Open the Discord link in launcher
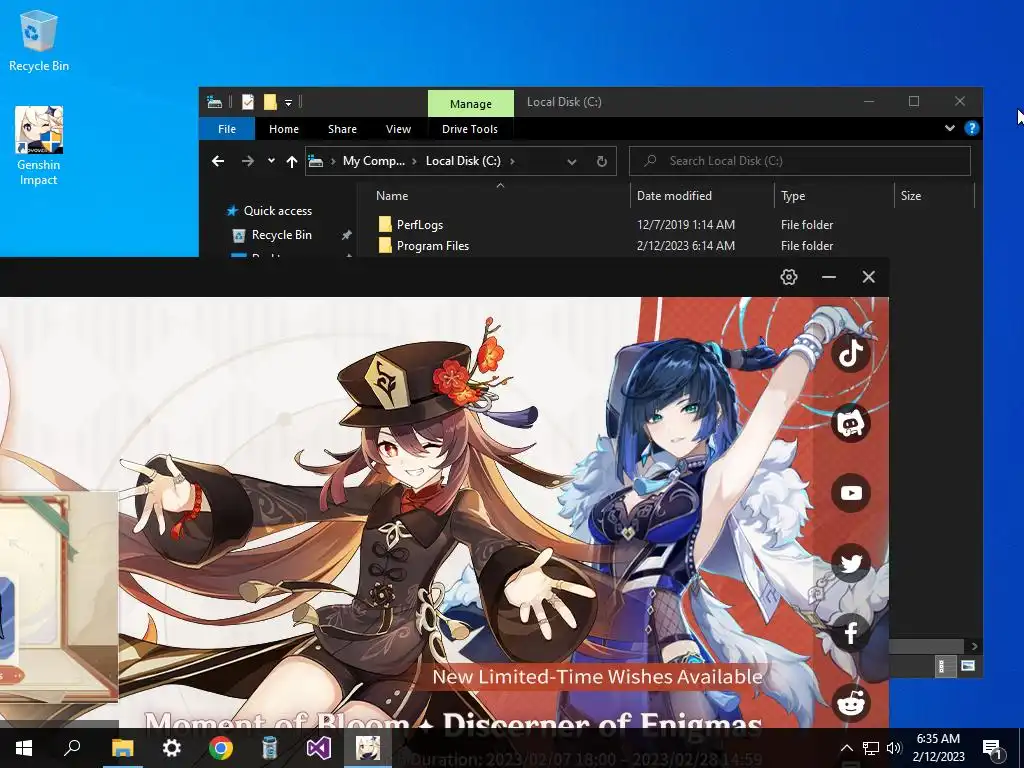1024x768 pixels. [851, 423]
